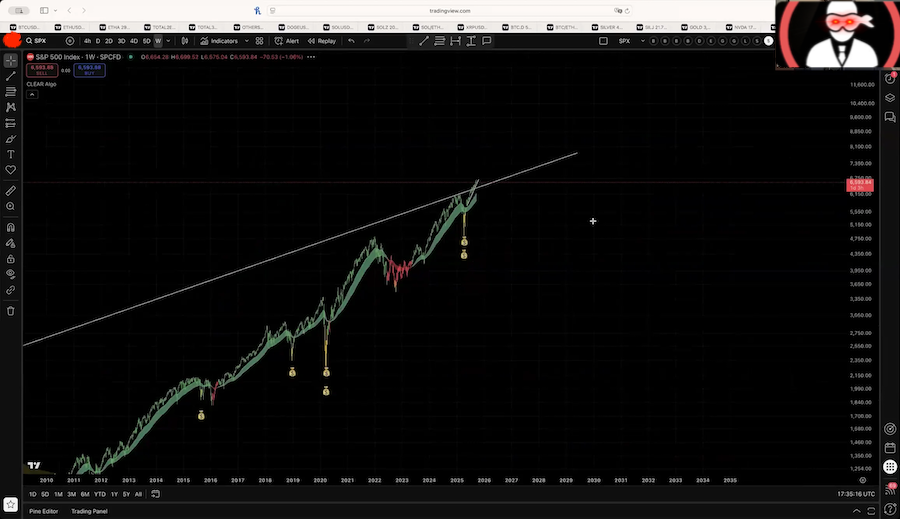Toggle the layout fullscreen square checkbox
Viewport: 900px width, 519px height.
pos(603,41)
